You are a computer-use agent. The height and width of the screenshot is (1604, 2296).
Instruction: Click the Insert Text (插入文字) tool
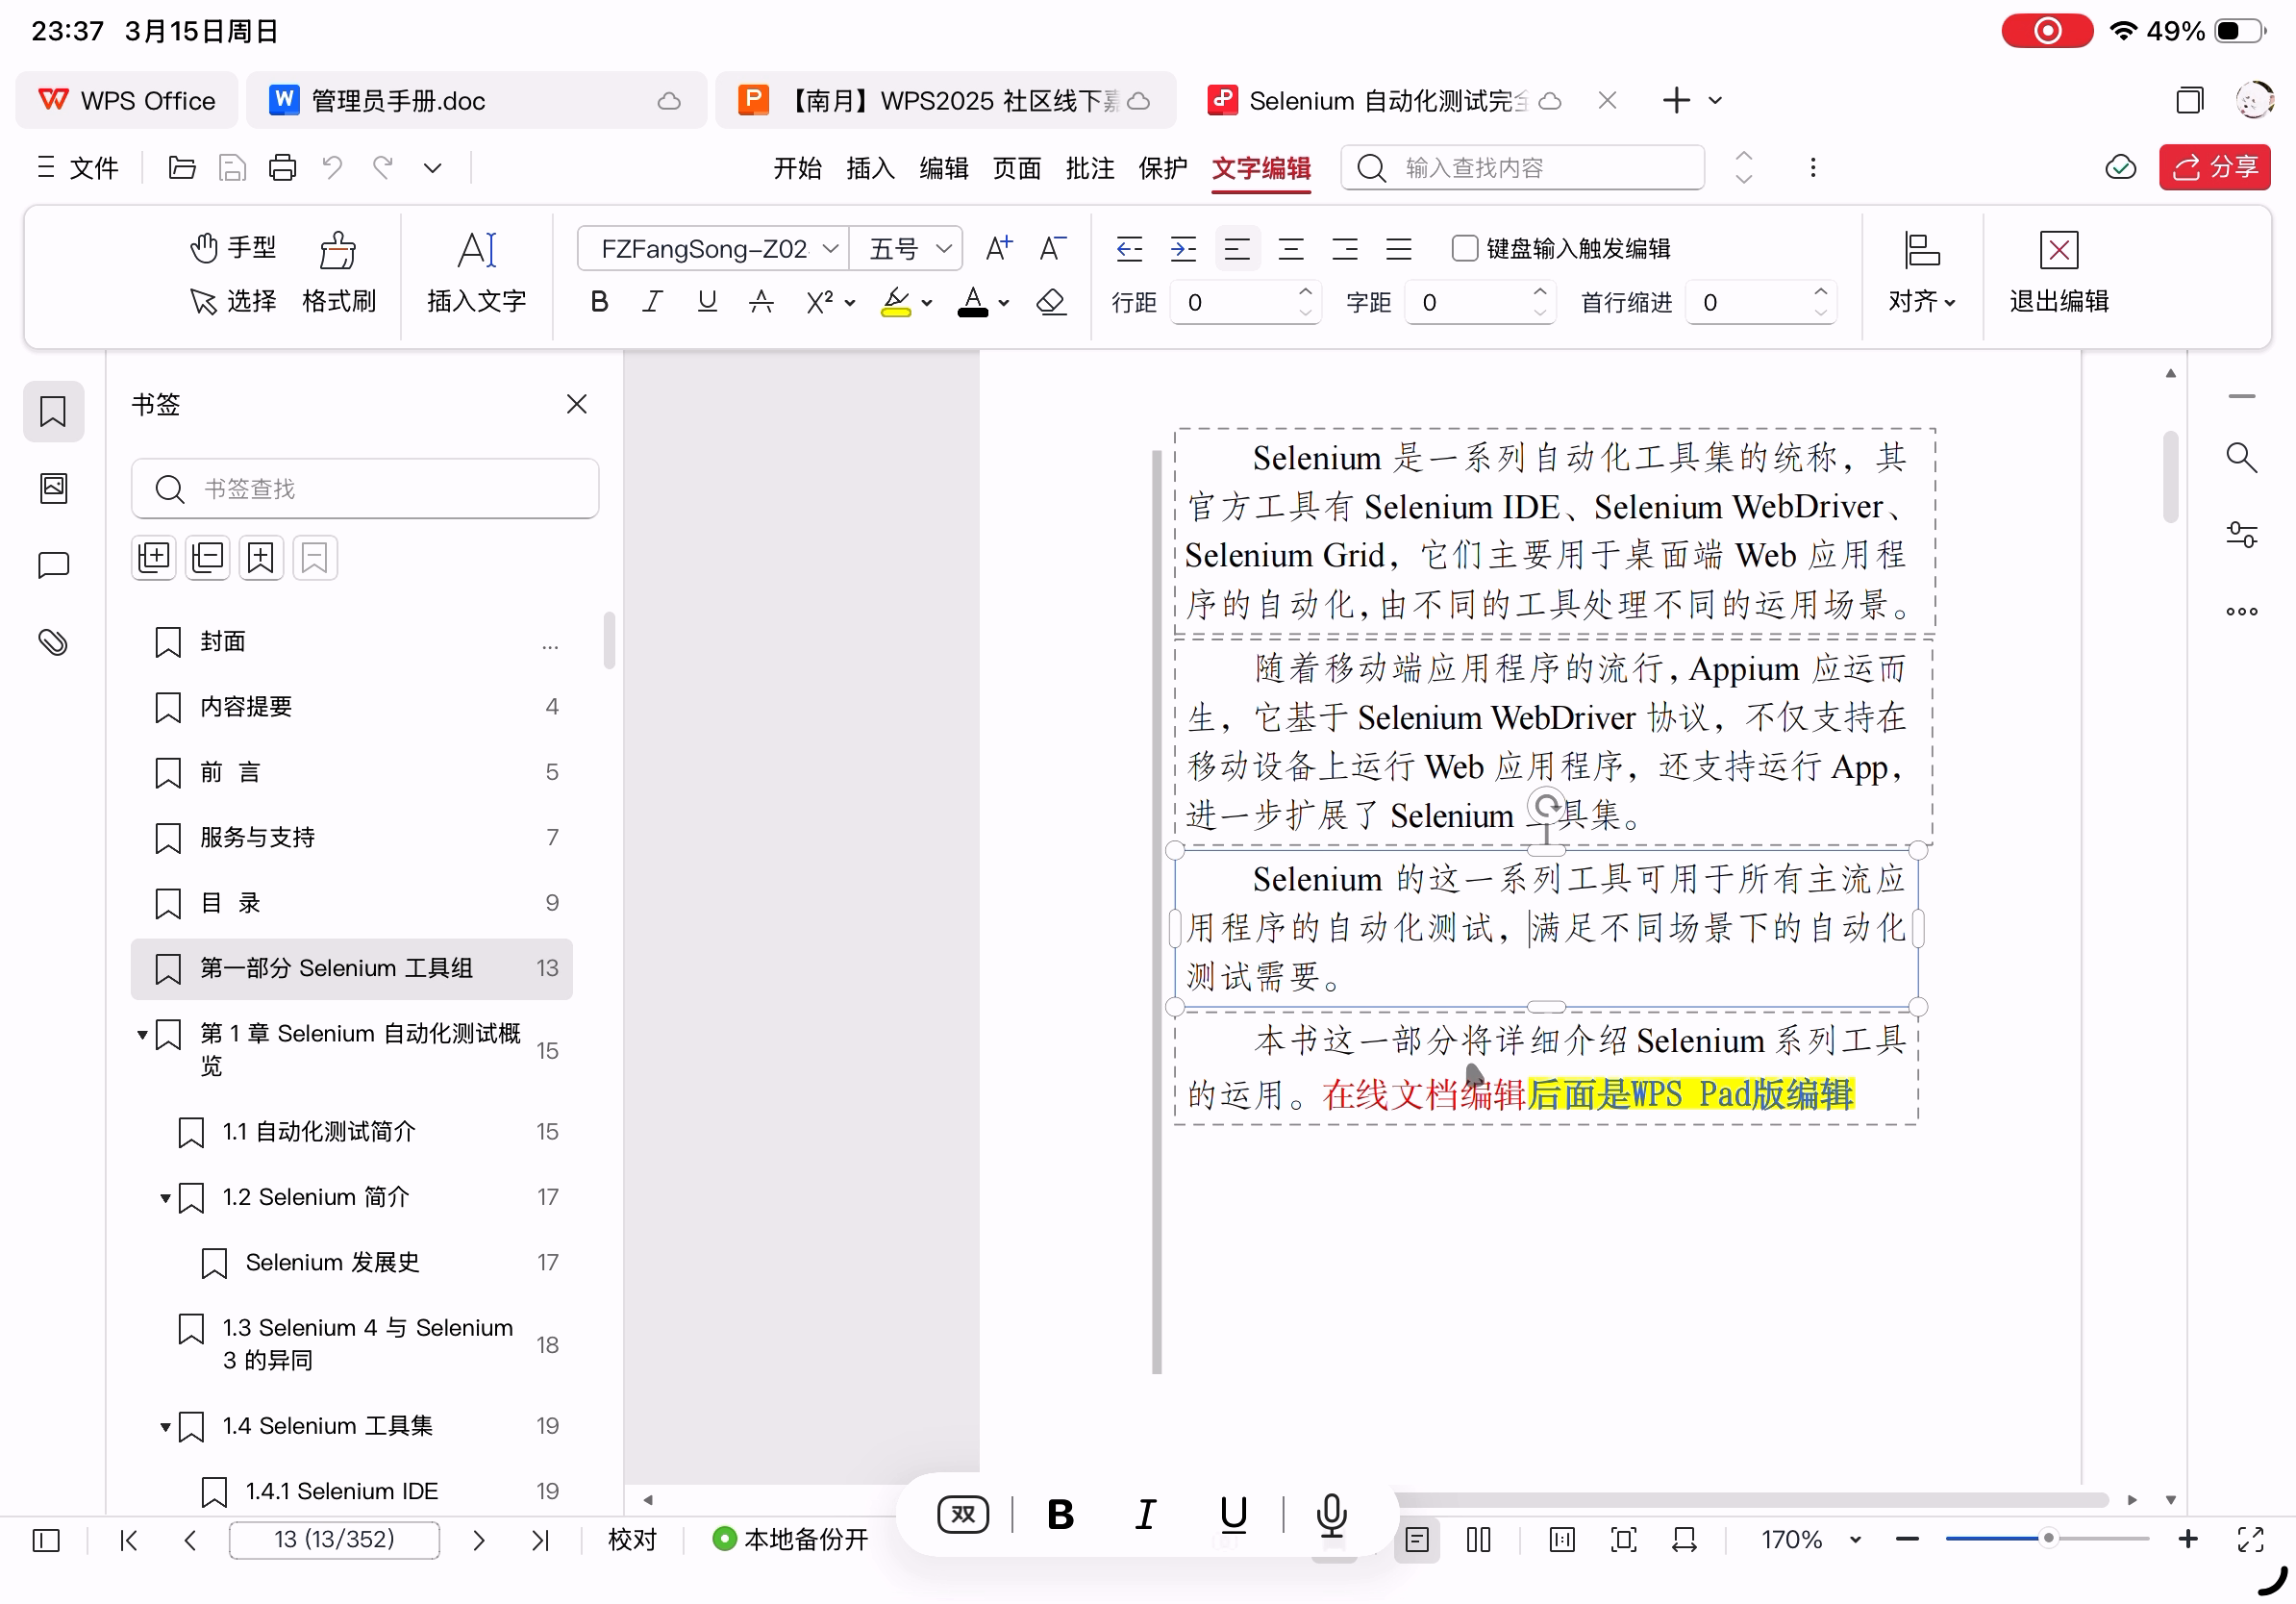[476, 271]
